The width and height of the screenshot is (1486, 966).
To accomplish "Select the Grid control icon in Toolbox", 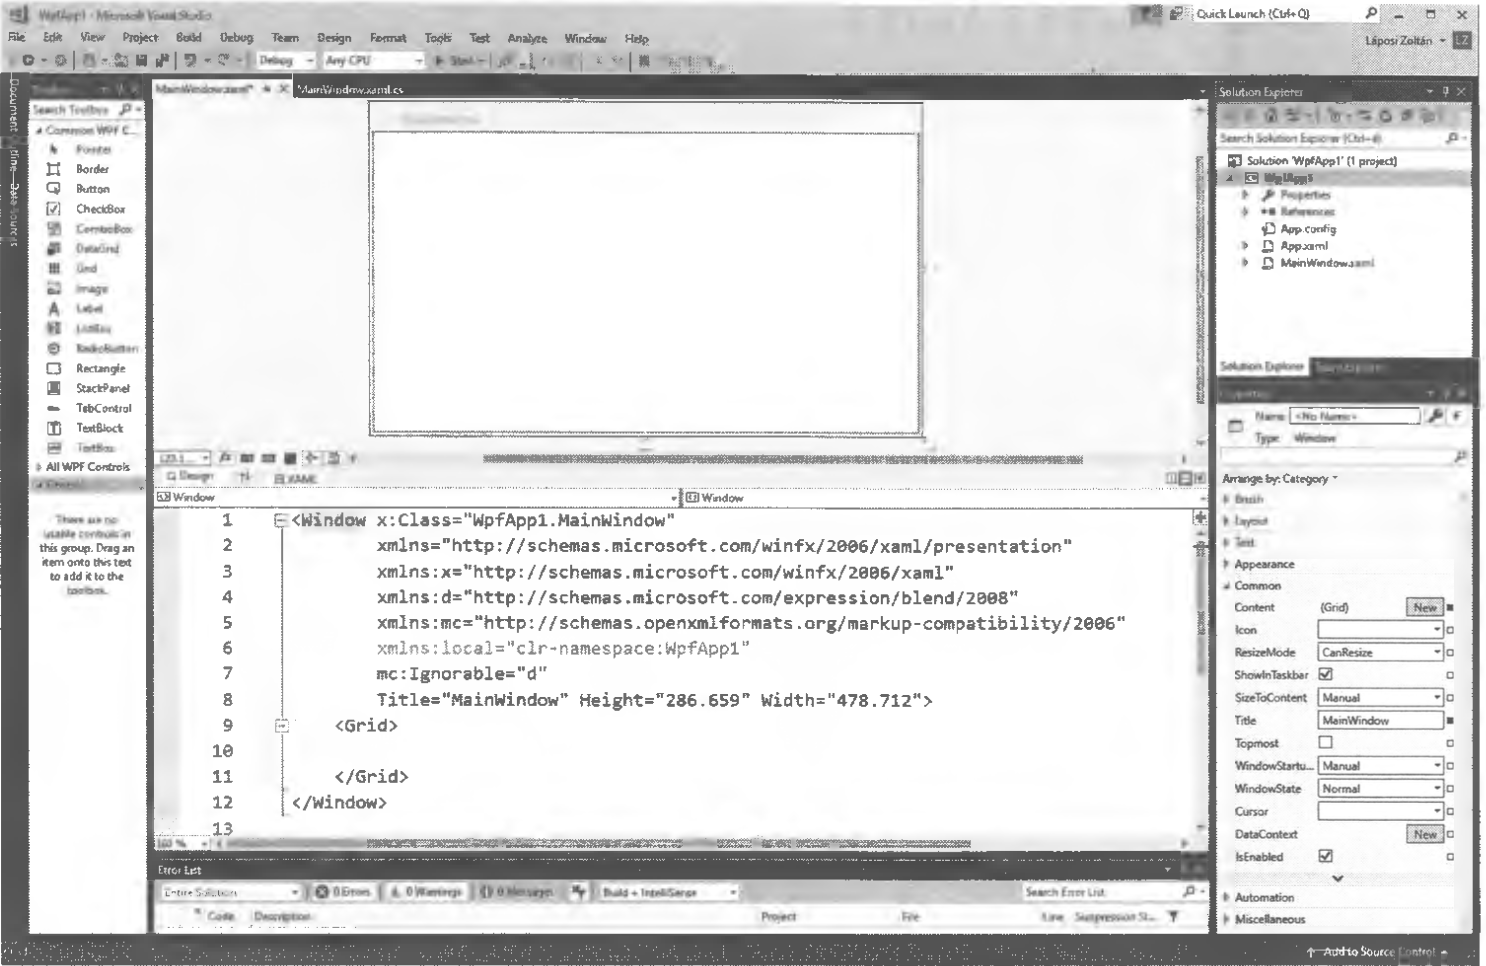I will pyautogui.click(x=54, y=269).
